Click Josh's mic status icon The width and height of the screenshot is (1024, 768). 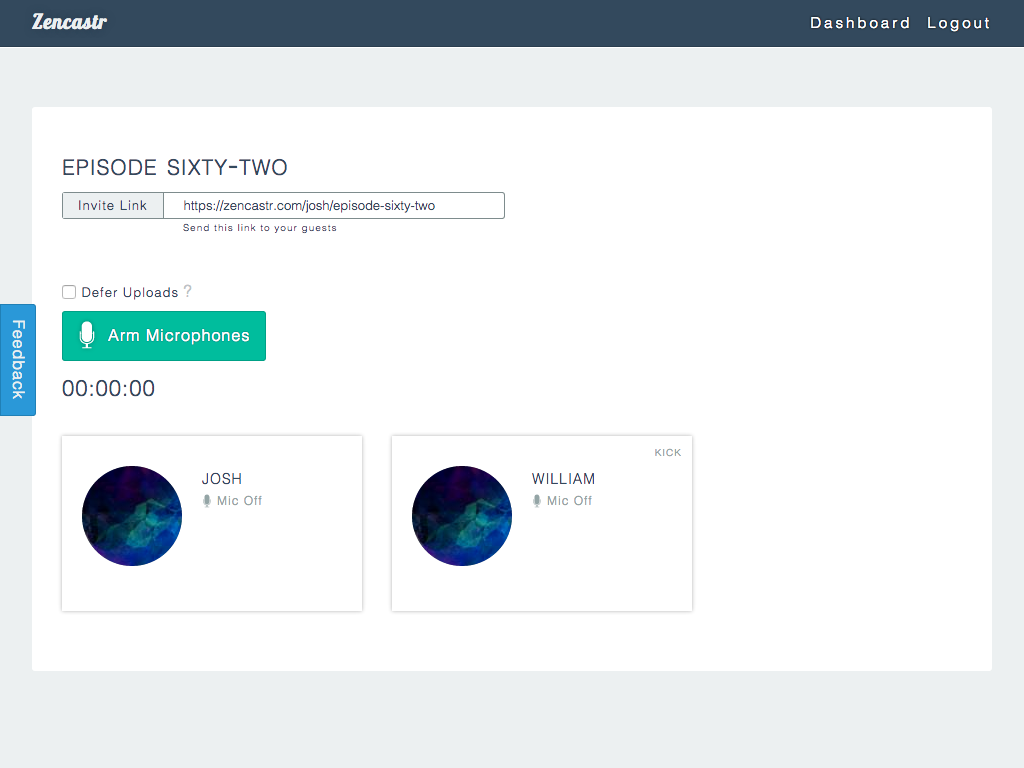pyautogui.click(x=207, y=501)
